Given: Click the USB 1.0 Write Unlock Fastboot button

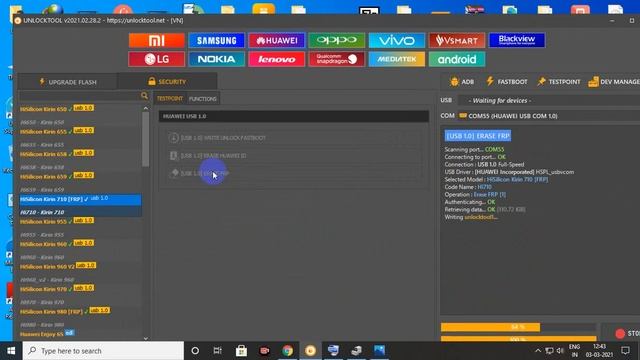Looking at the screenshot, I should tap(293, 138).
